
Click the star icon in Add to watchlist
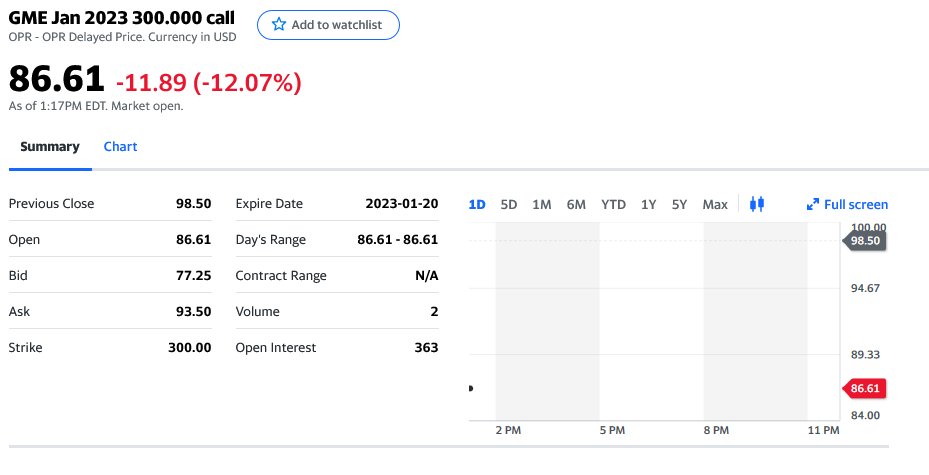point(278,24)
